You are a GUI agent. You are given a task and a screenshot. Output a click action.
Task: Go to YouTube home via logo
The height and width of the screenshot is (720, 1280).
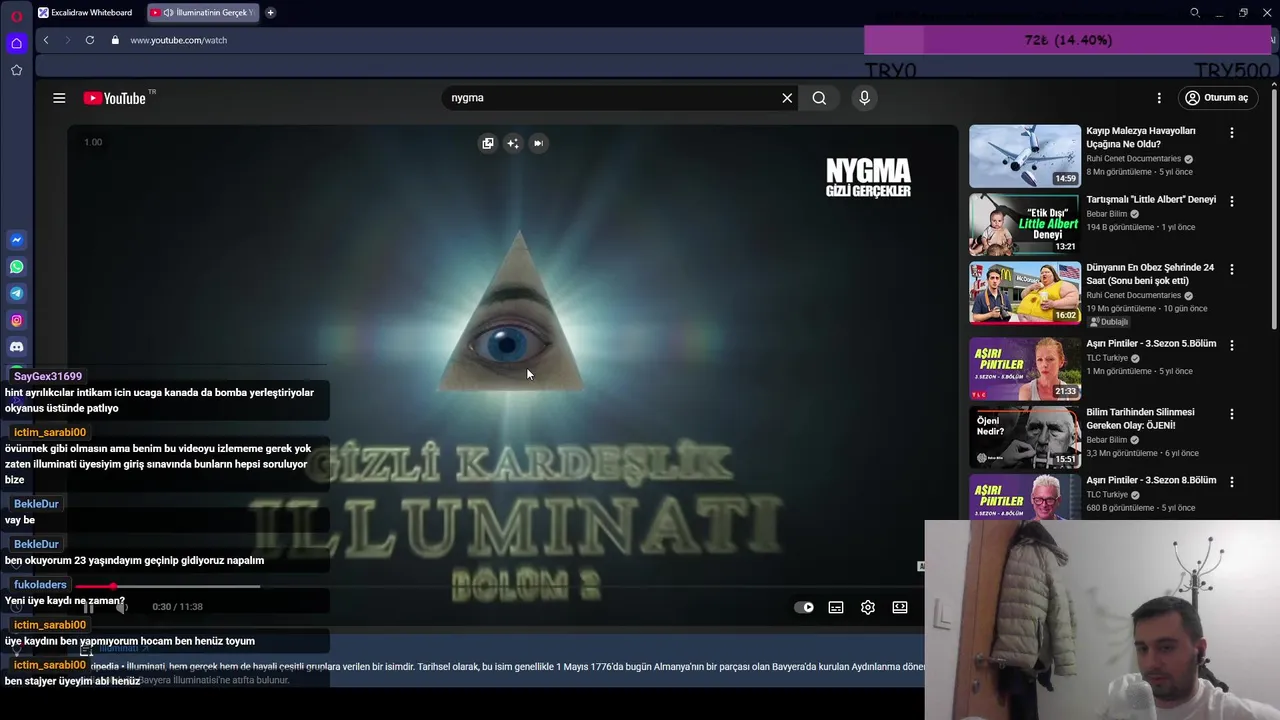click(115, 98)
